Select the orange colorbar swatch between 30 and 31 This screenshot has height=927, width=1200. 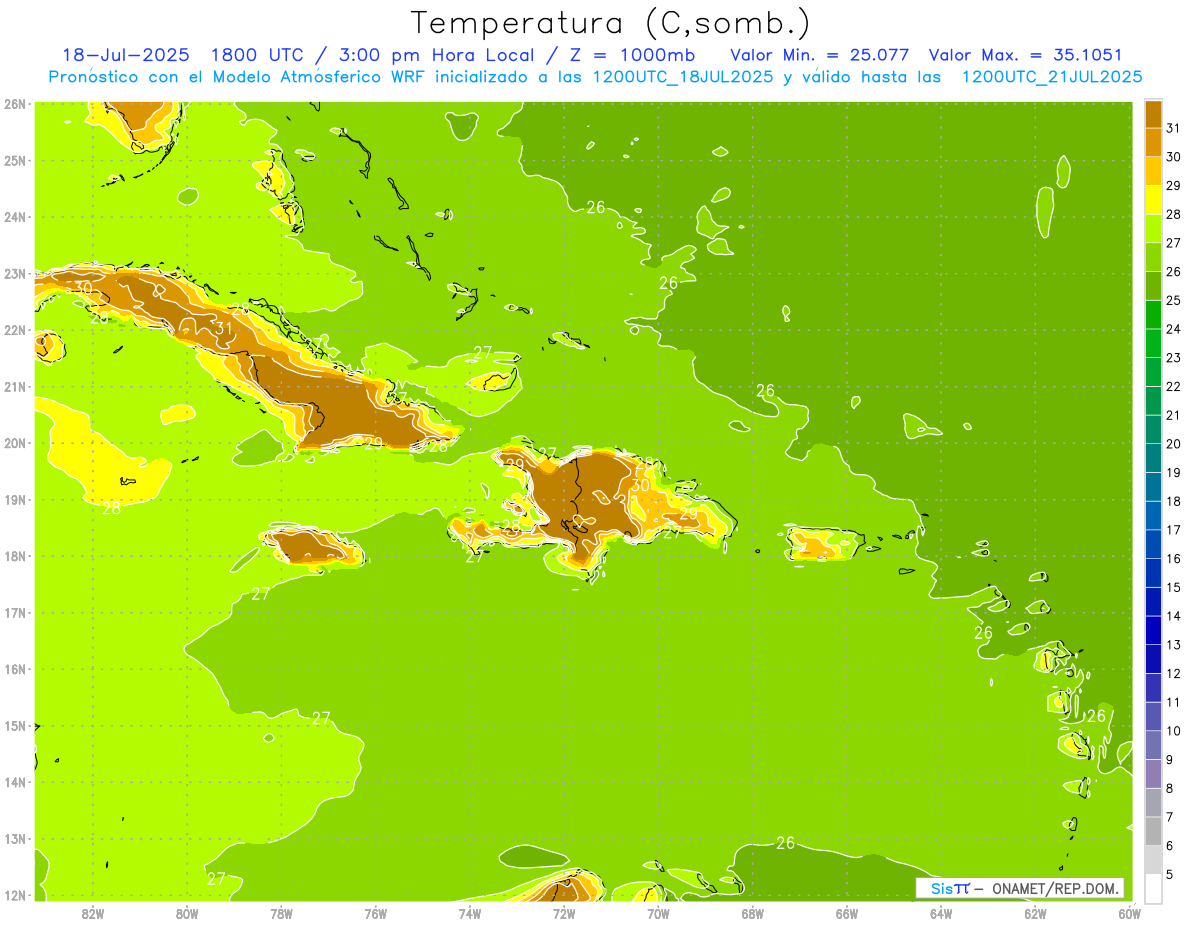click(1153, 142)
